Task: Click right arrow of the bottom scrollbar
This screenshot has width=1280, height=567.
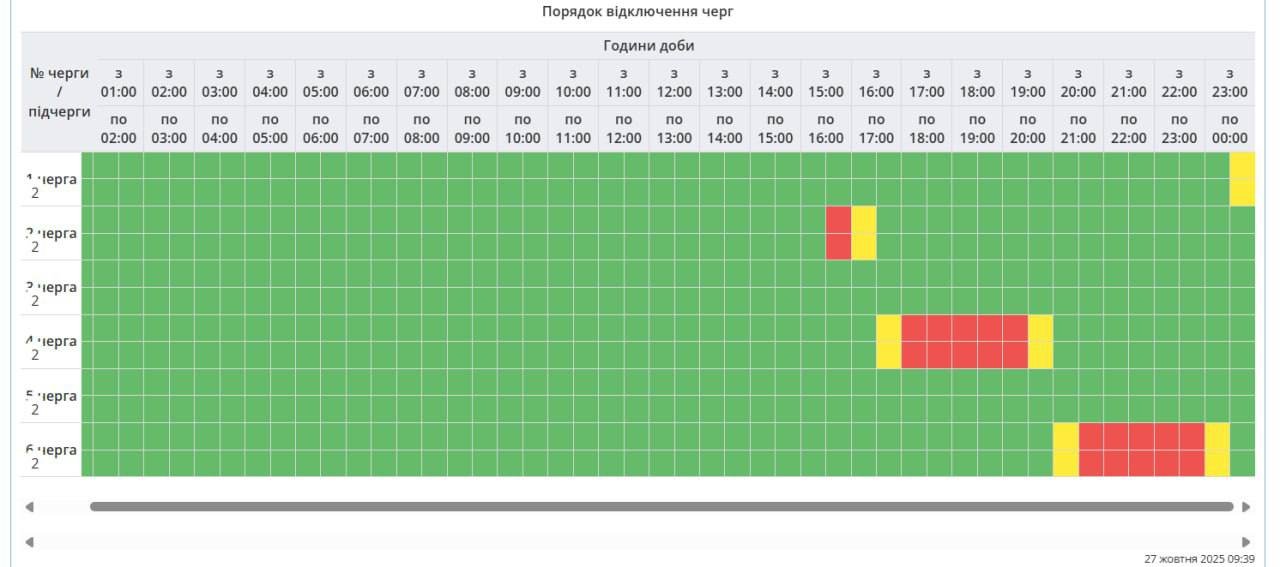Action: [x=1246, y=542]
